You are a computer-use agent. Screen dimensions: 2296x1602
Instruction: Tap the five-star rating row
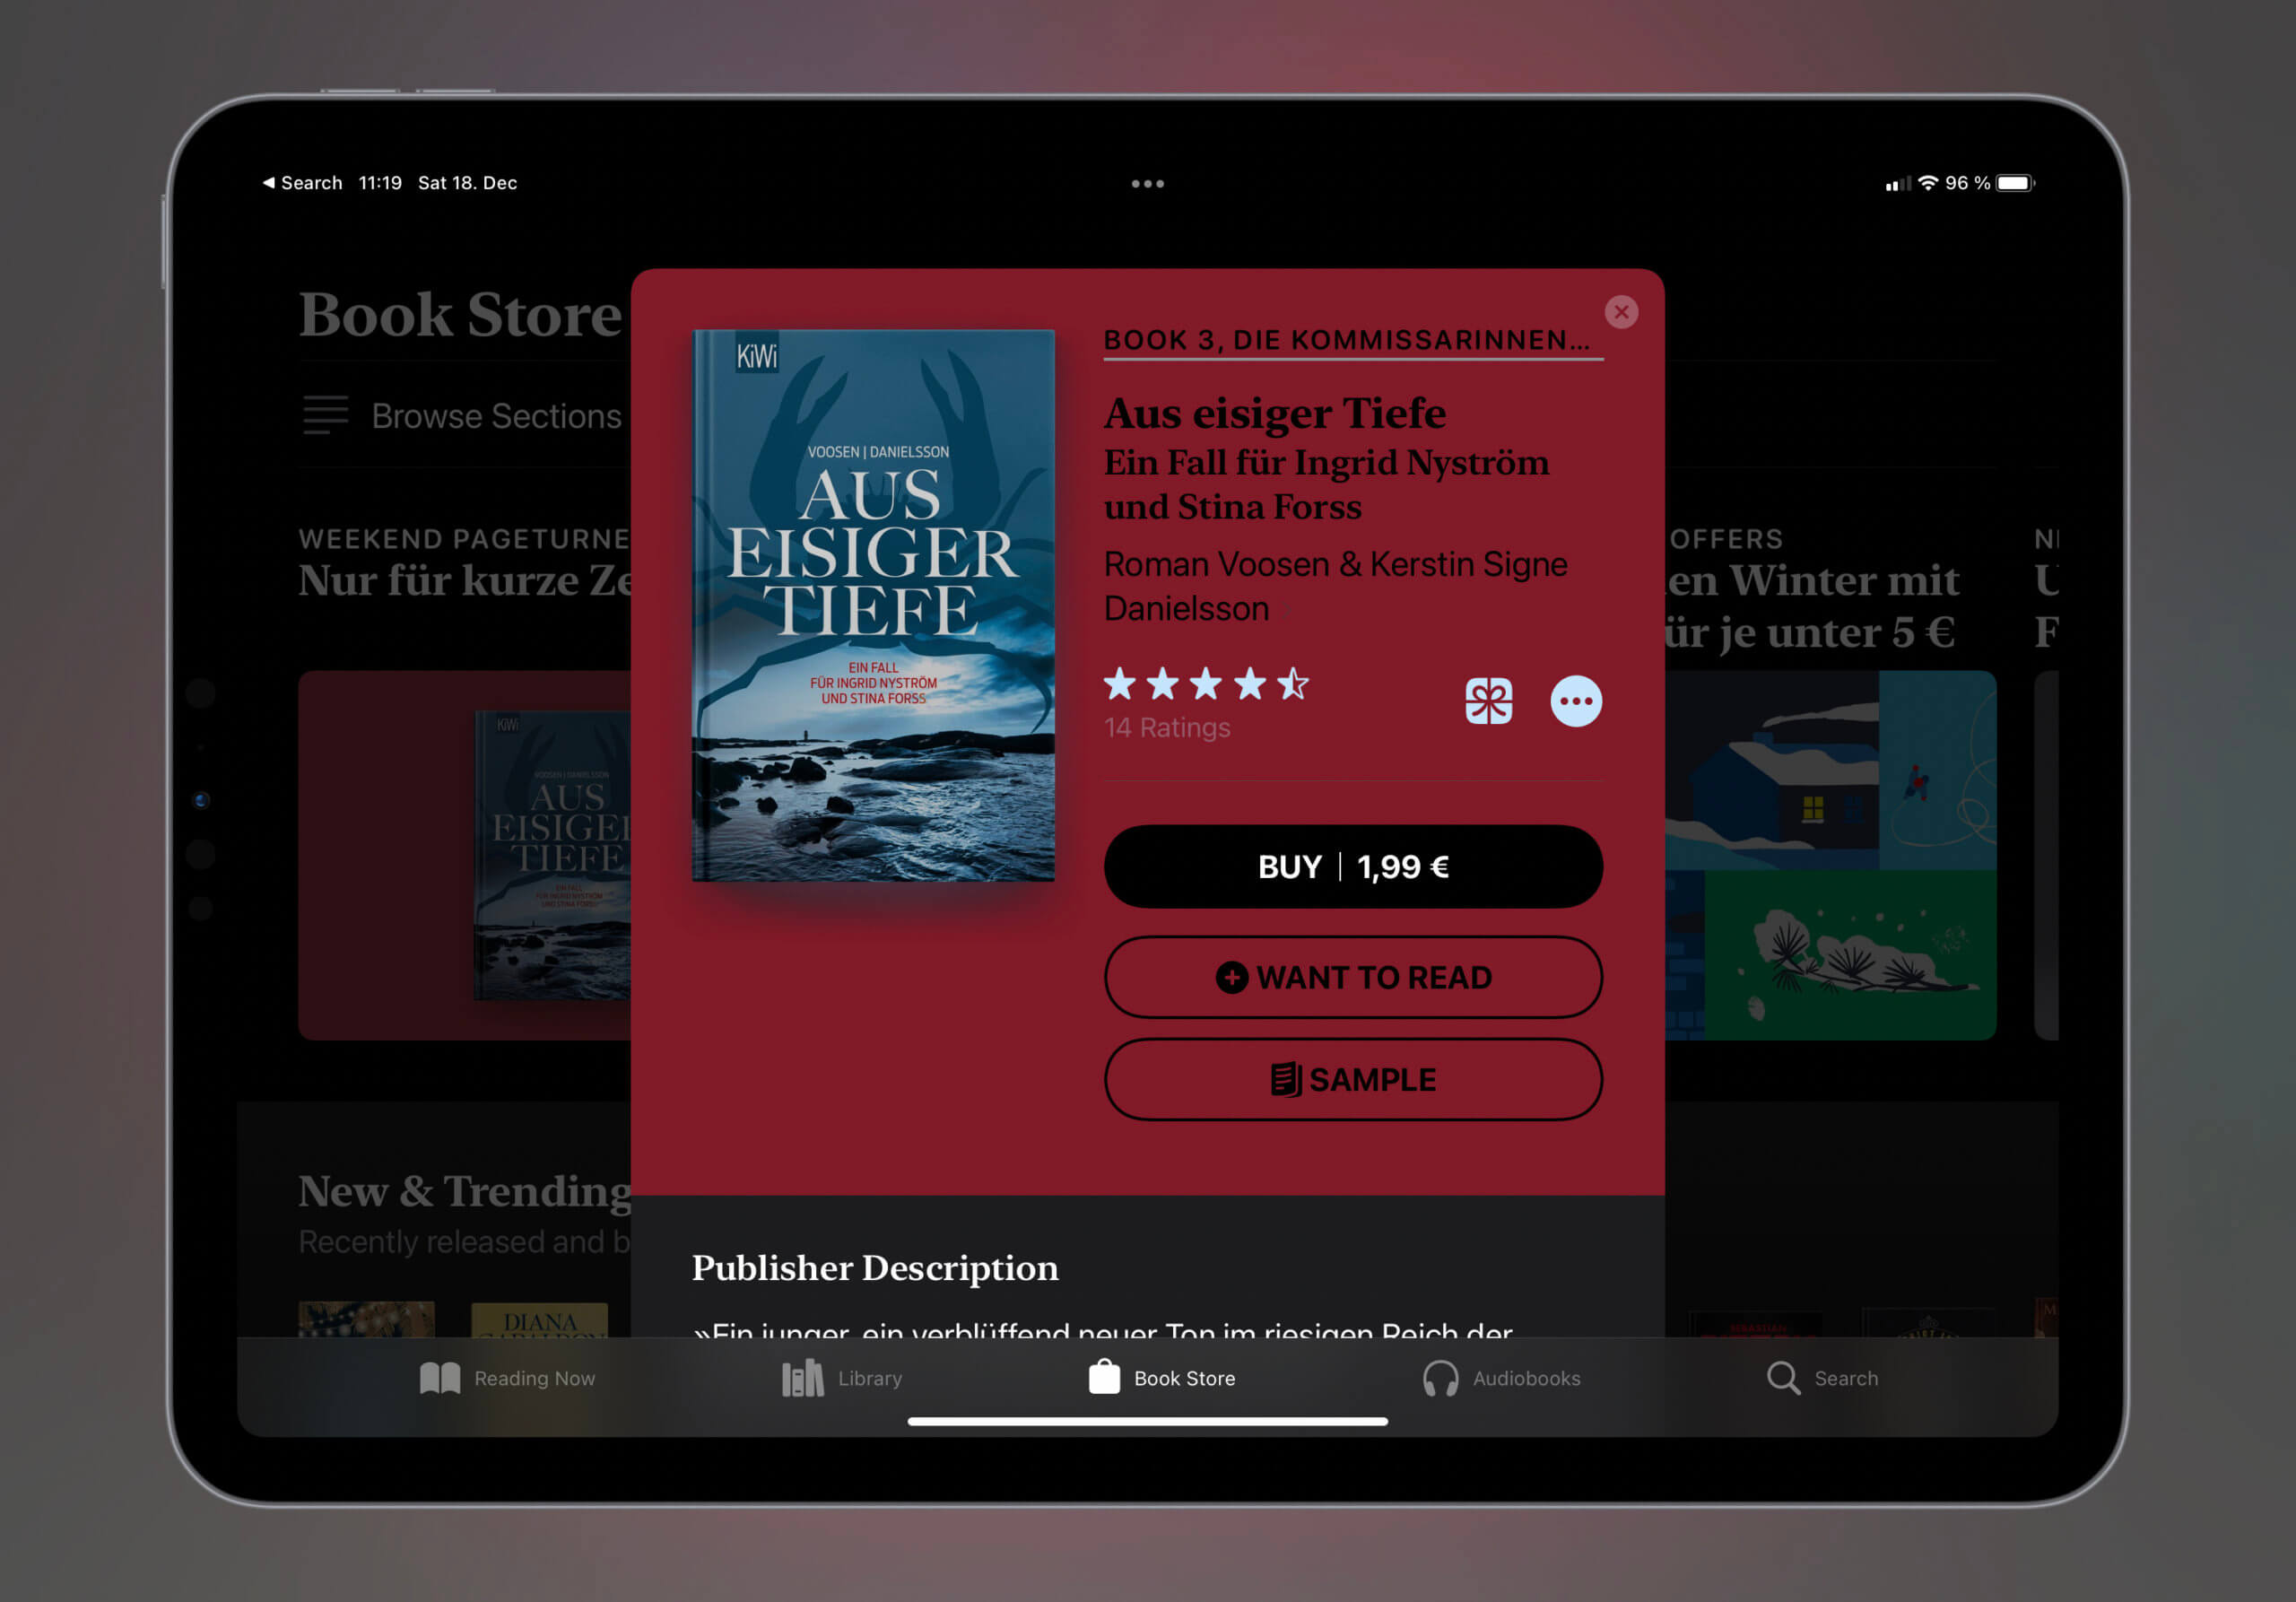pyautogui.click(x=1205, y=685)
